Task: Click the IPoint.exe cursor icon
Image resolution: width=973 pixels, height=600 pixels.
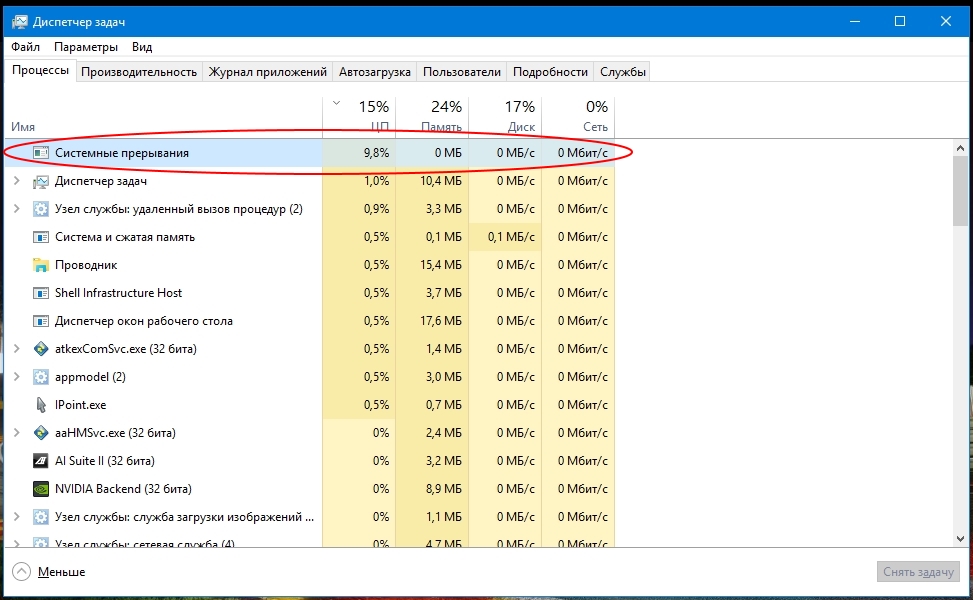Action: (x=41, y=405)
